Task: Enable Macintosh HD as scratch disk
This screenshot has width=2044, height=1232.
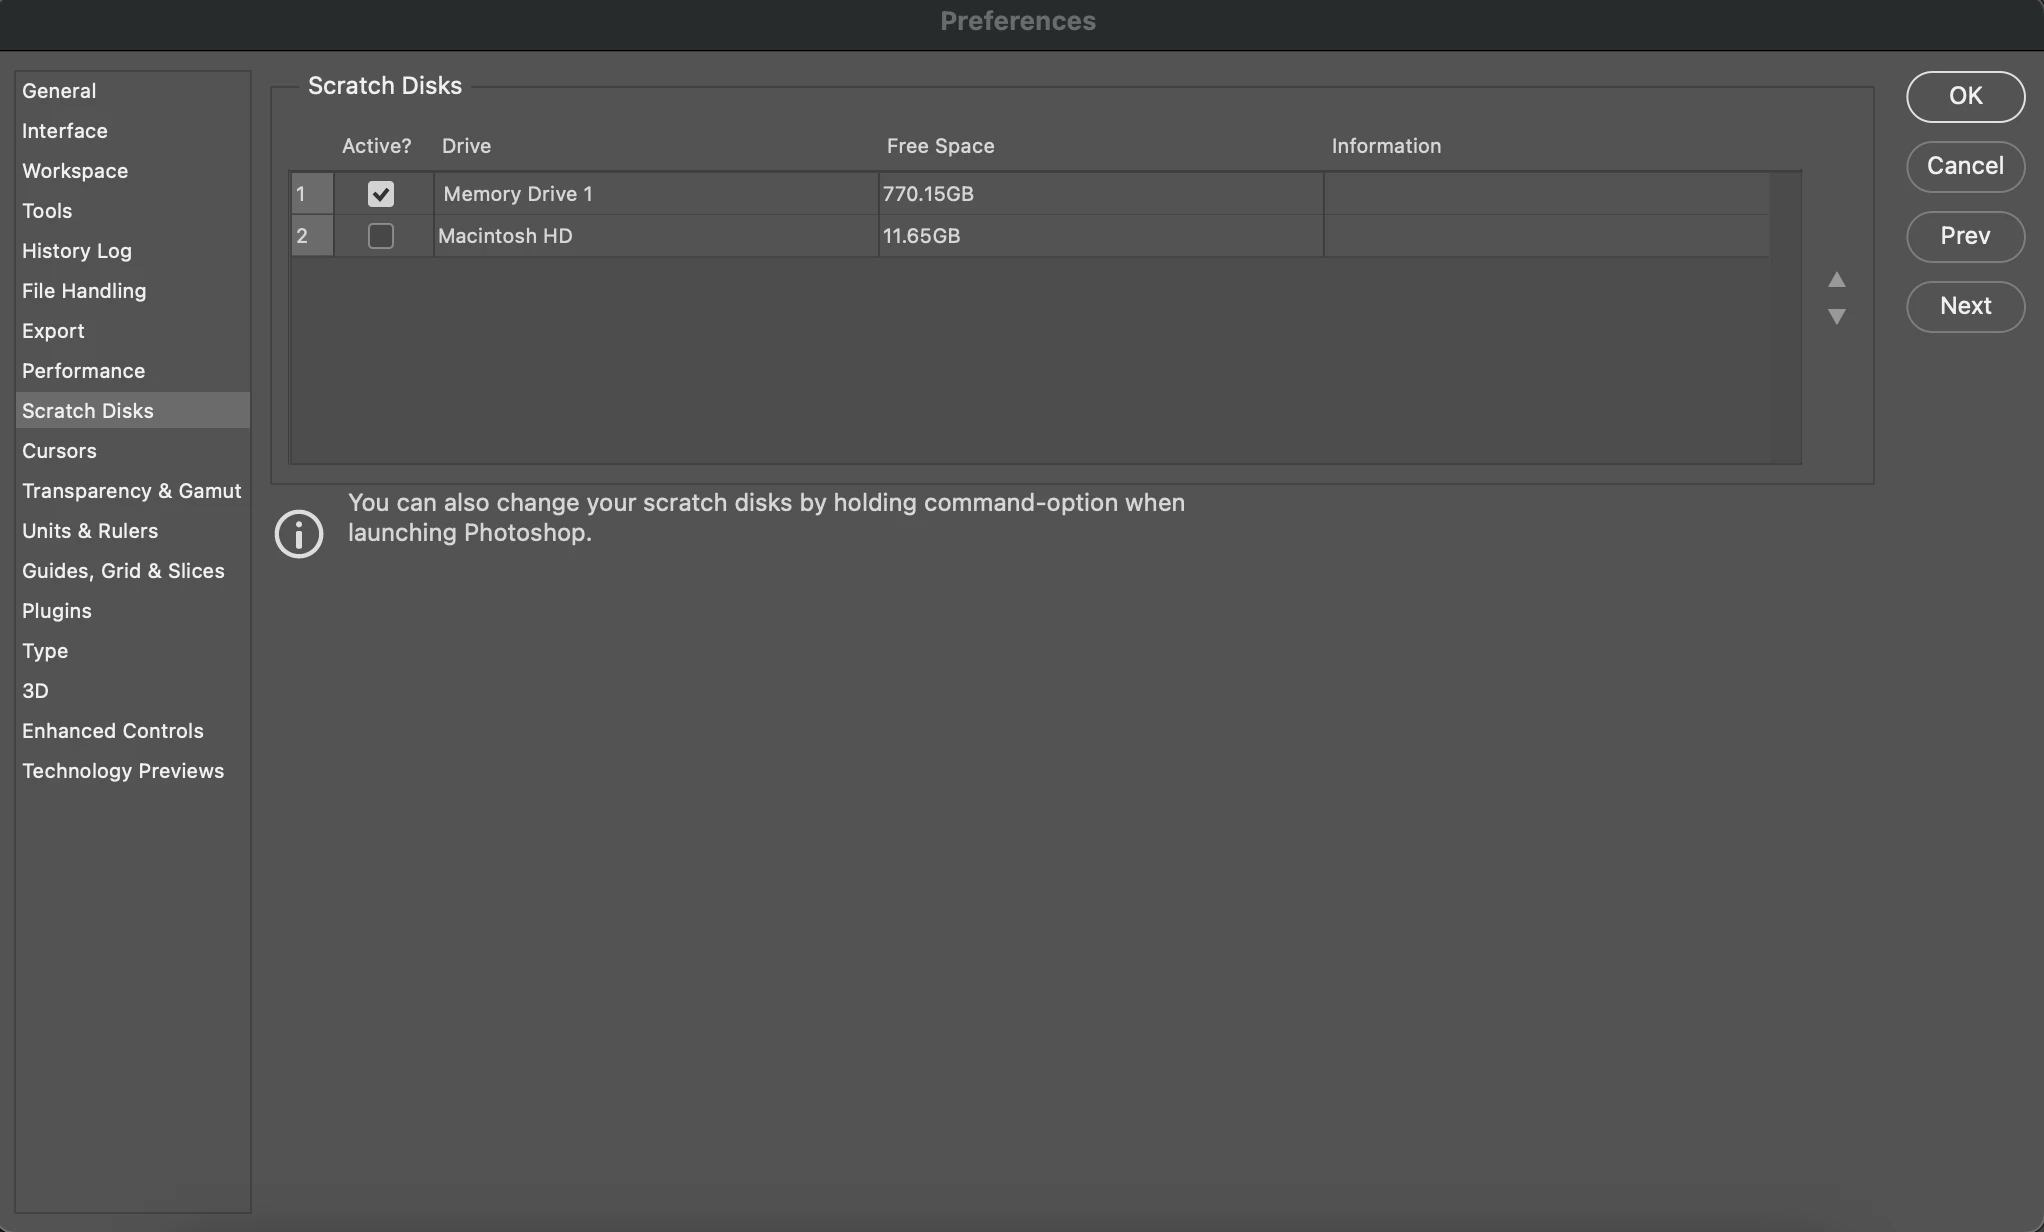Action: pyautogui.click(x=380, y=236)
